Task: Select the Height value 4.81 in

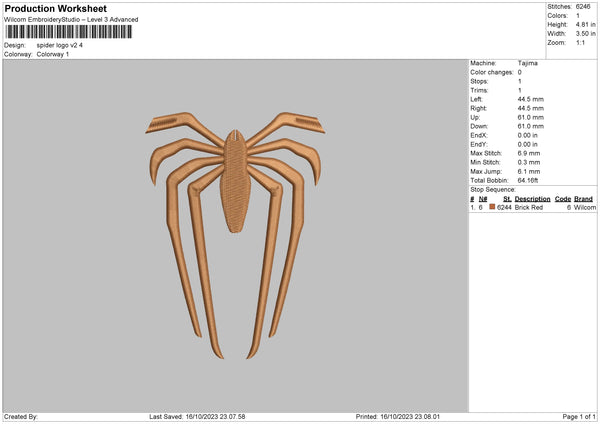Action: coord(585,24)
